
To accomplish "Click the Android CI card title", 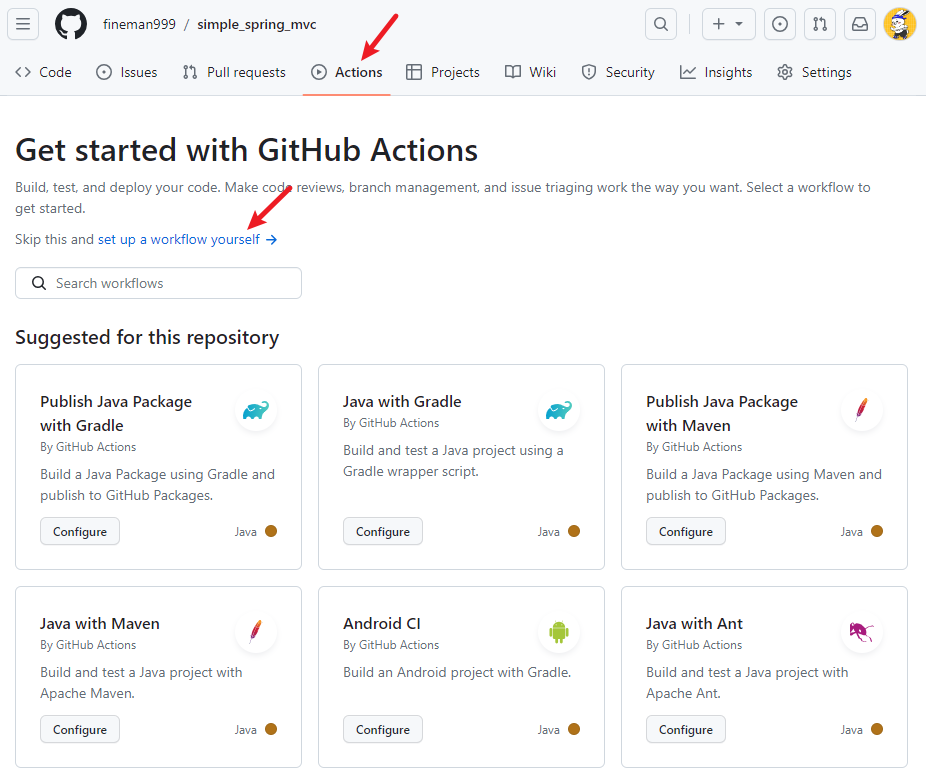I will click(x=382, y=624).
